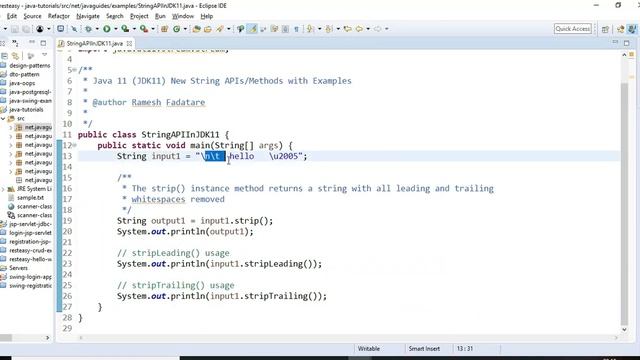This screenshot has height=360, width=640.
Task: Click the Debug bug icon
Action: 88,29
